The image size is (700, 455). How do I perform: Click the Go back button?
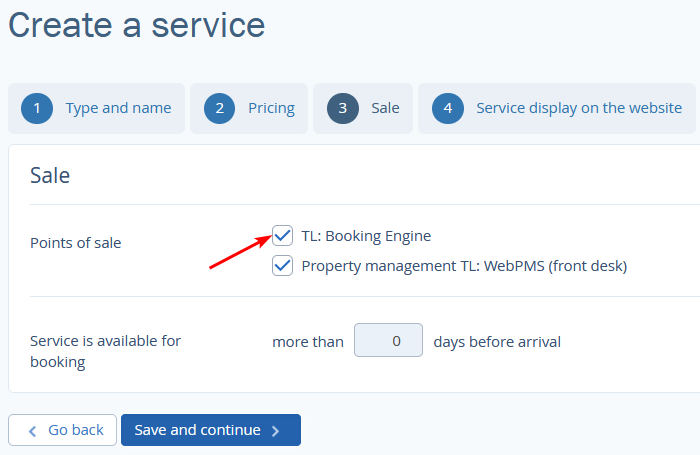click(x=62, y=430)
